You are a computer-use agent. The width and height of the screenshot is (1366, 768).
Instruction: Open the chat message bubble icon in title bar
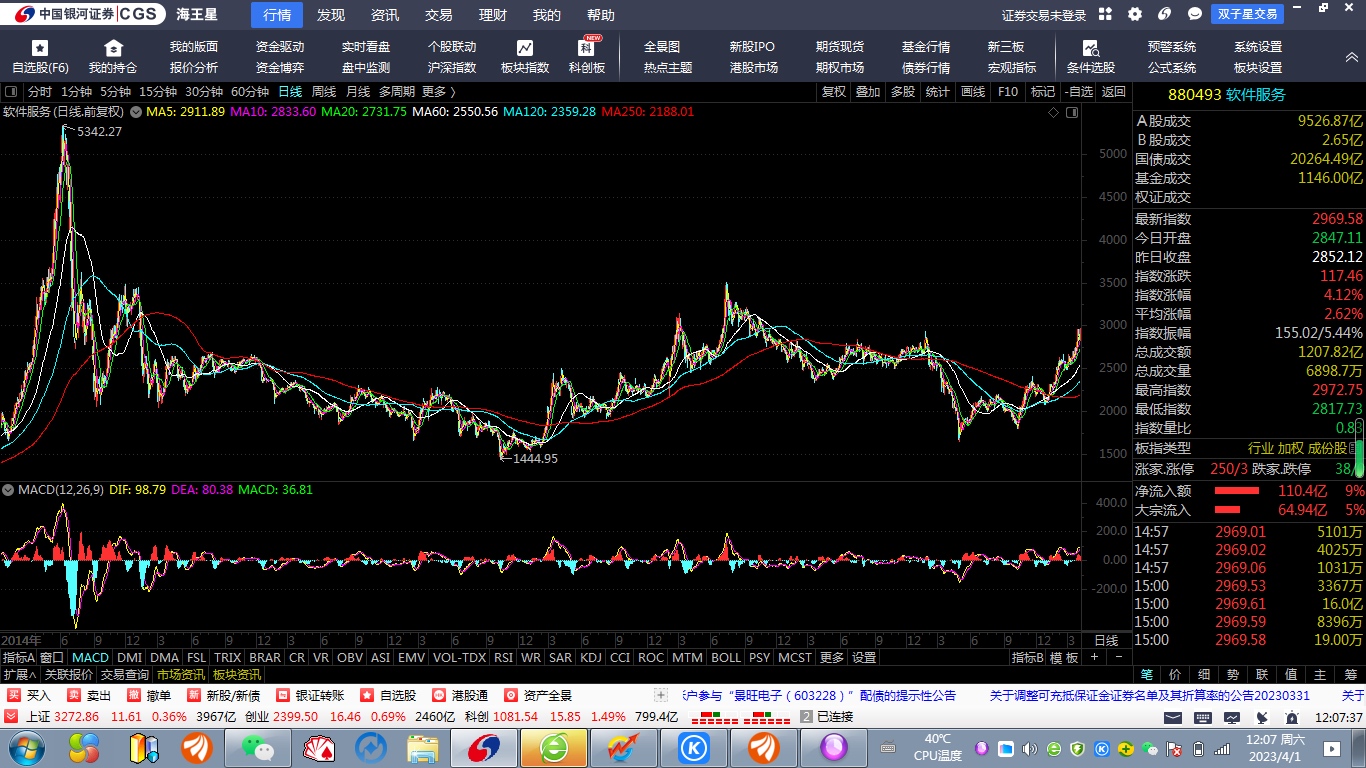tap(1195, 14)
